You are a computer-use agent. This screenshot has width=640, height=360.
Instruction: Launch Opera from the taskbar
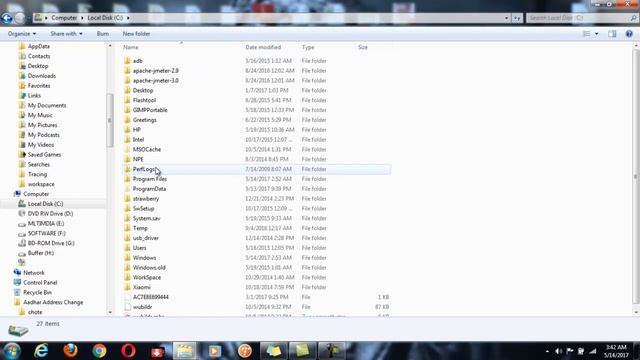128,351
